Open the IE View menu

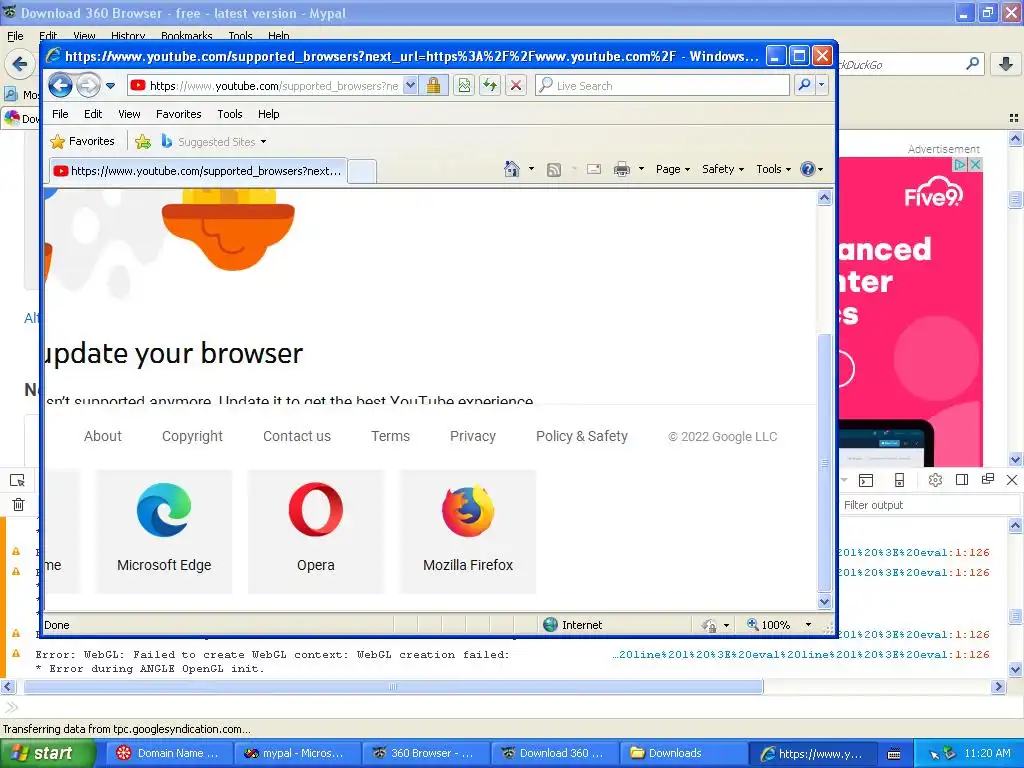coord(129,114)
